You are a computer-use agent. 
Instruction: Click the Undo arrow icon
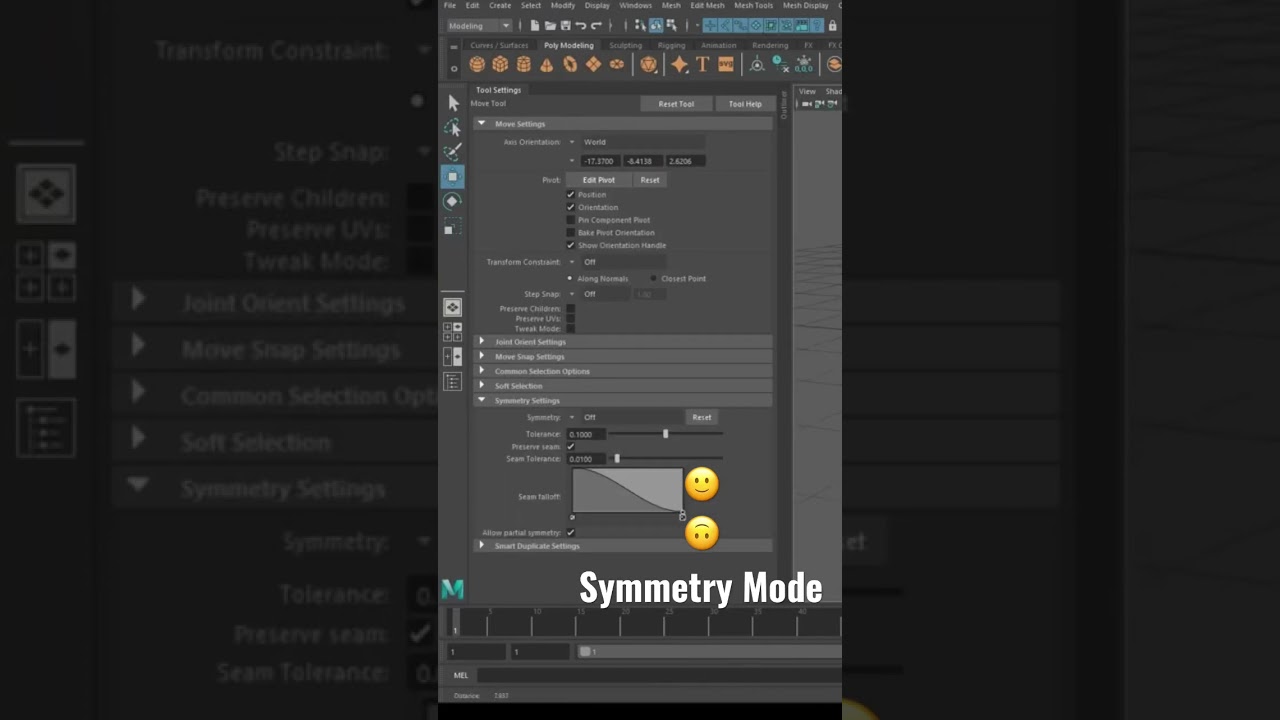point(581,25)
